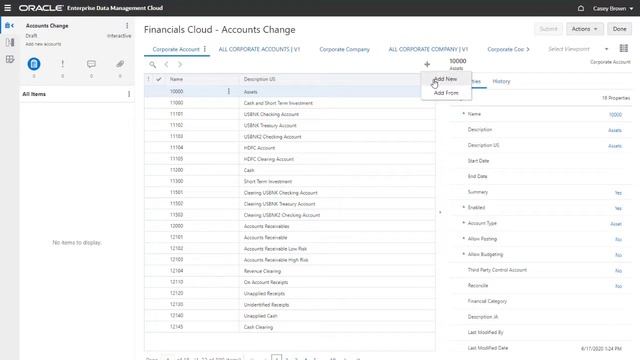This screenshot has height=360, width=640.
Task: Select the row for account 11000
Action: tap(290, 103)
